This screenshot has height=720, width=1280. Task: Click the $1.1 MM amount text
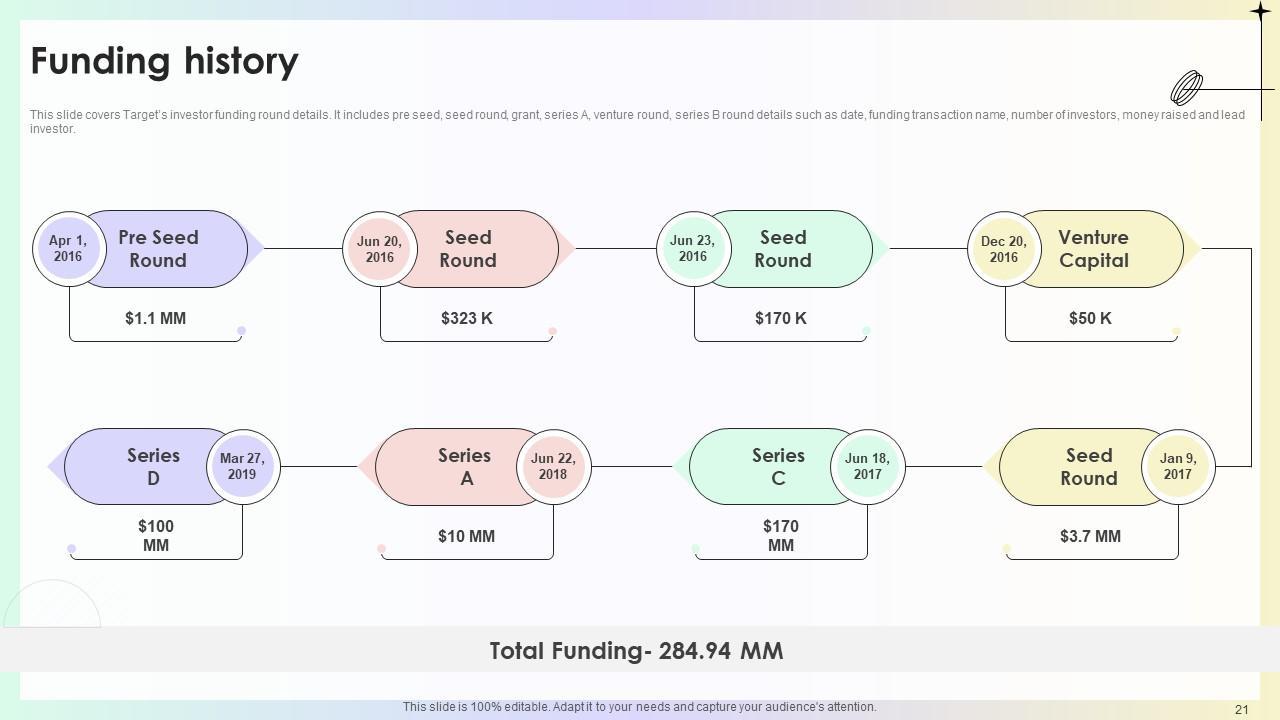[x=155, y=318]
